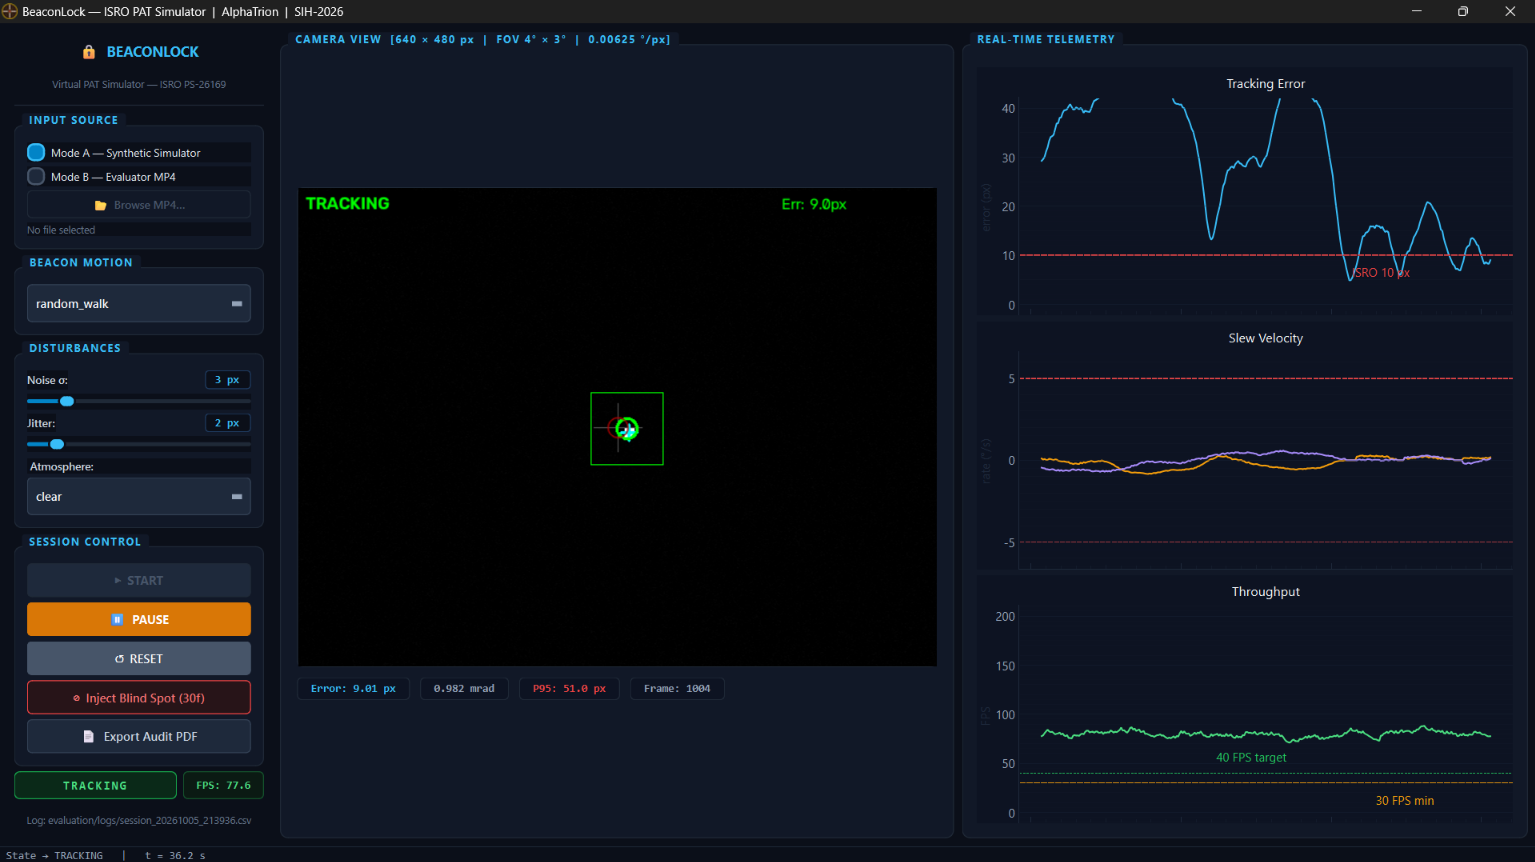Click the BeaconLock app icon in title bar
This screenshot has width=1535, height=862.
tap(10, 11)
